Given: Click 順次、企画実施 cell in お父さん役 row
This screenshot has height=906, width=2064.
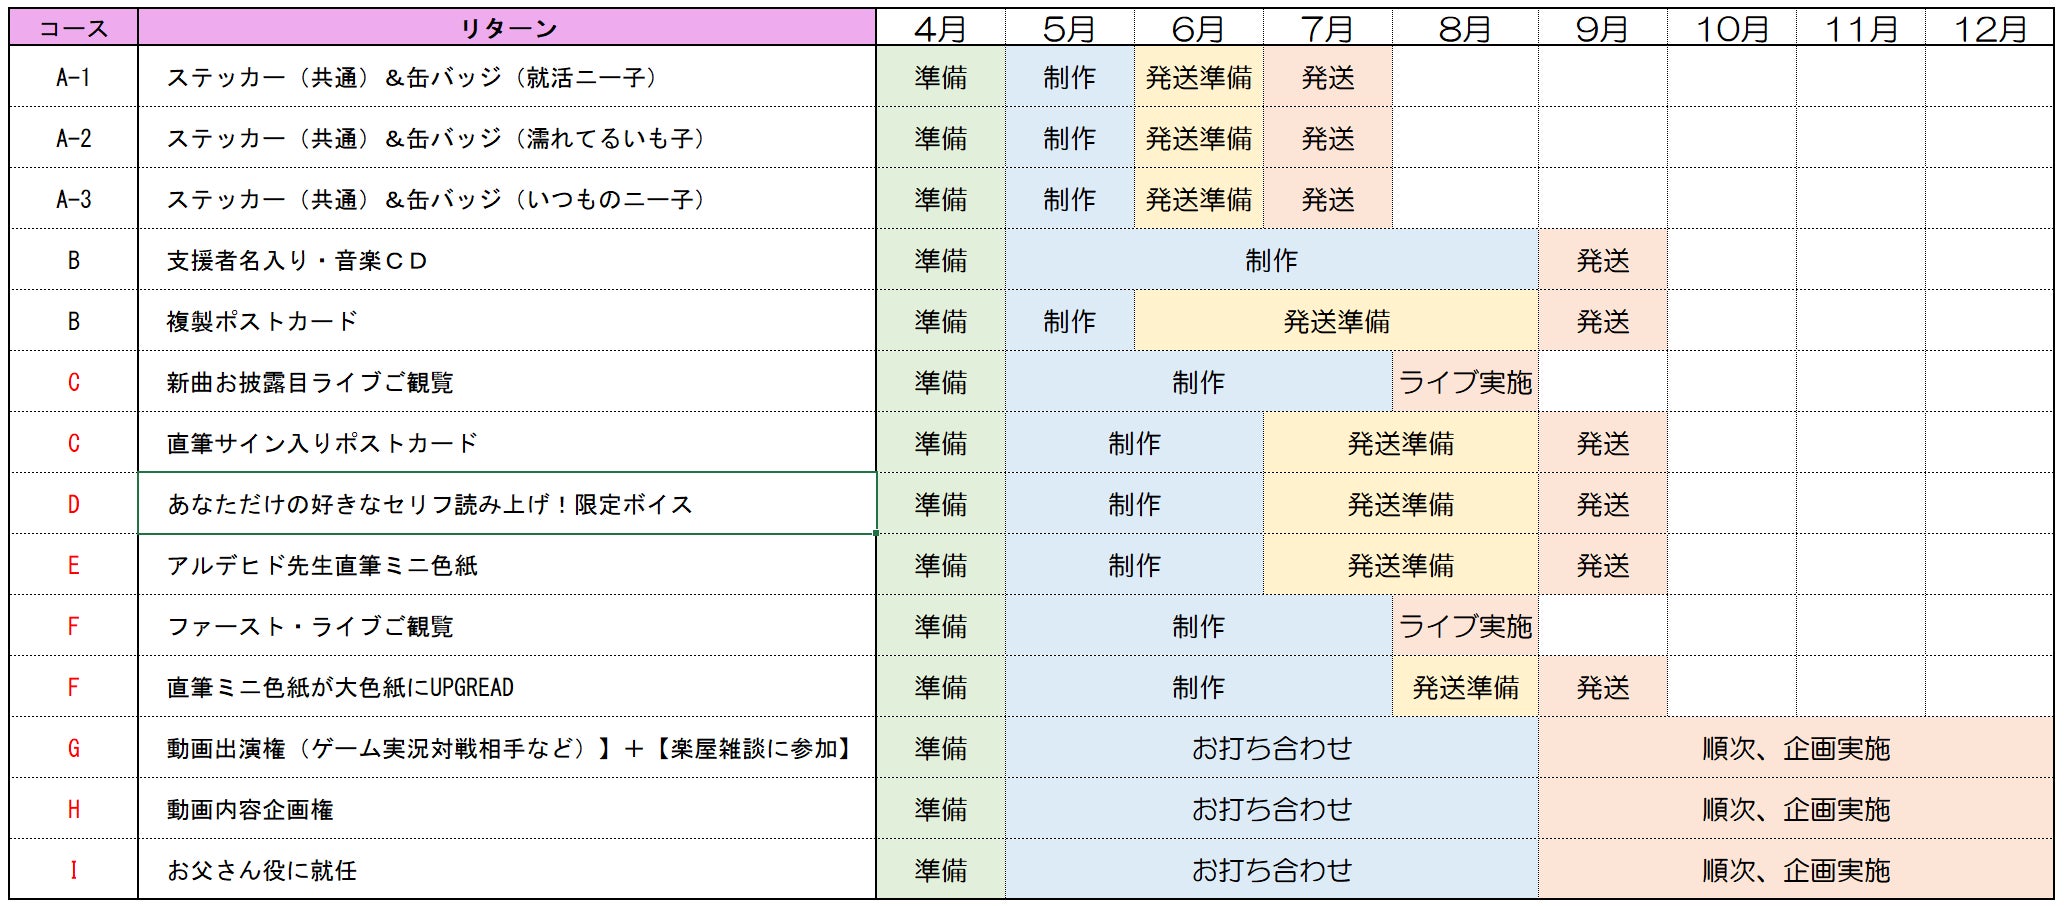Looking at the screenshot, I should point(1796,870).
